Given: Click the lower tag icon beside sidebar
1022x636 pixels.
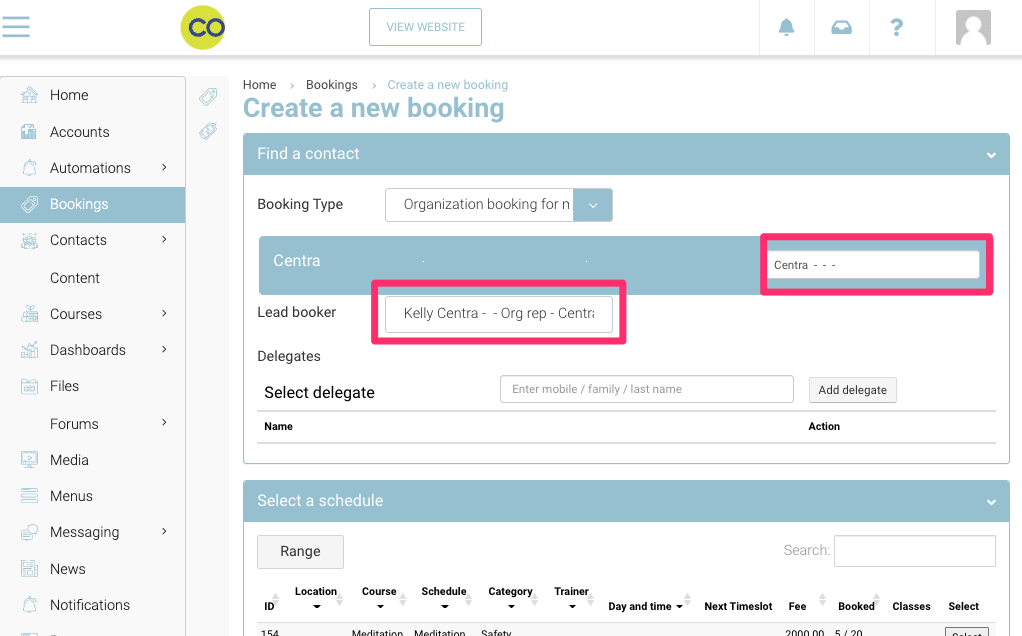Looking at the screenshot, I should tap(208, 131).
